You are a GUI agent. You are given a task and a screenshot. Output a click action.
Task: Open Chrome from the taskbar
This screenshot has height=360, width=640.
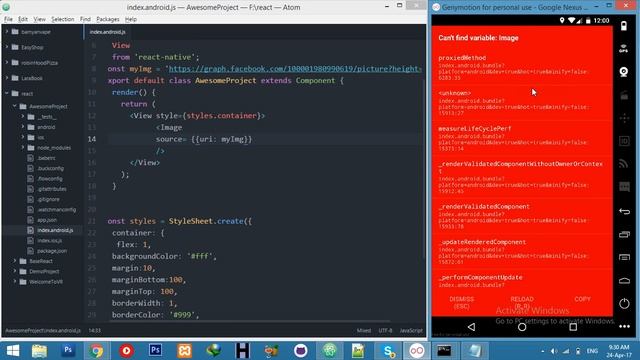(x=96, y=351)
